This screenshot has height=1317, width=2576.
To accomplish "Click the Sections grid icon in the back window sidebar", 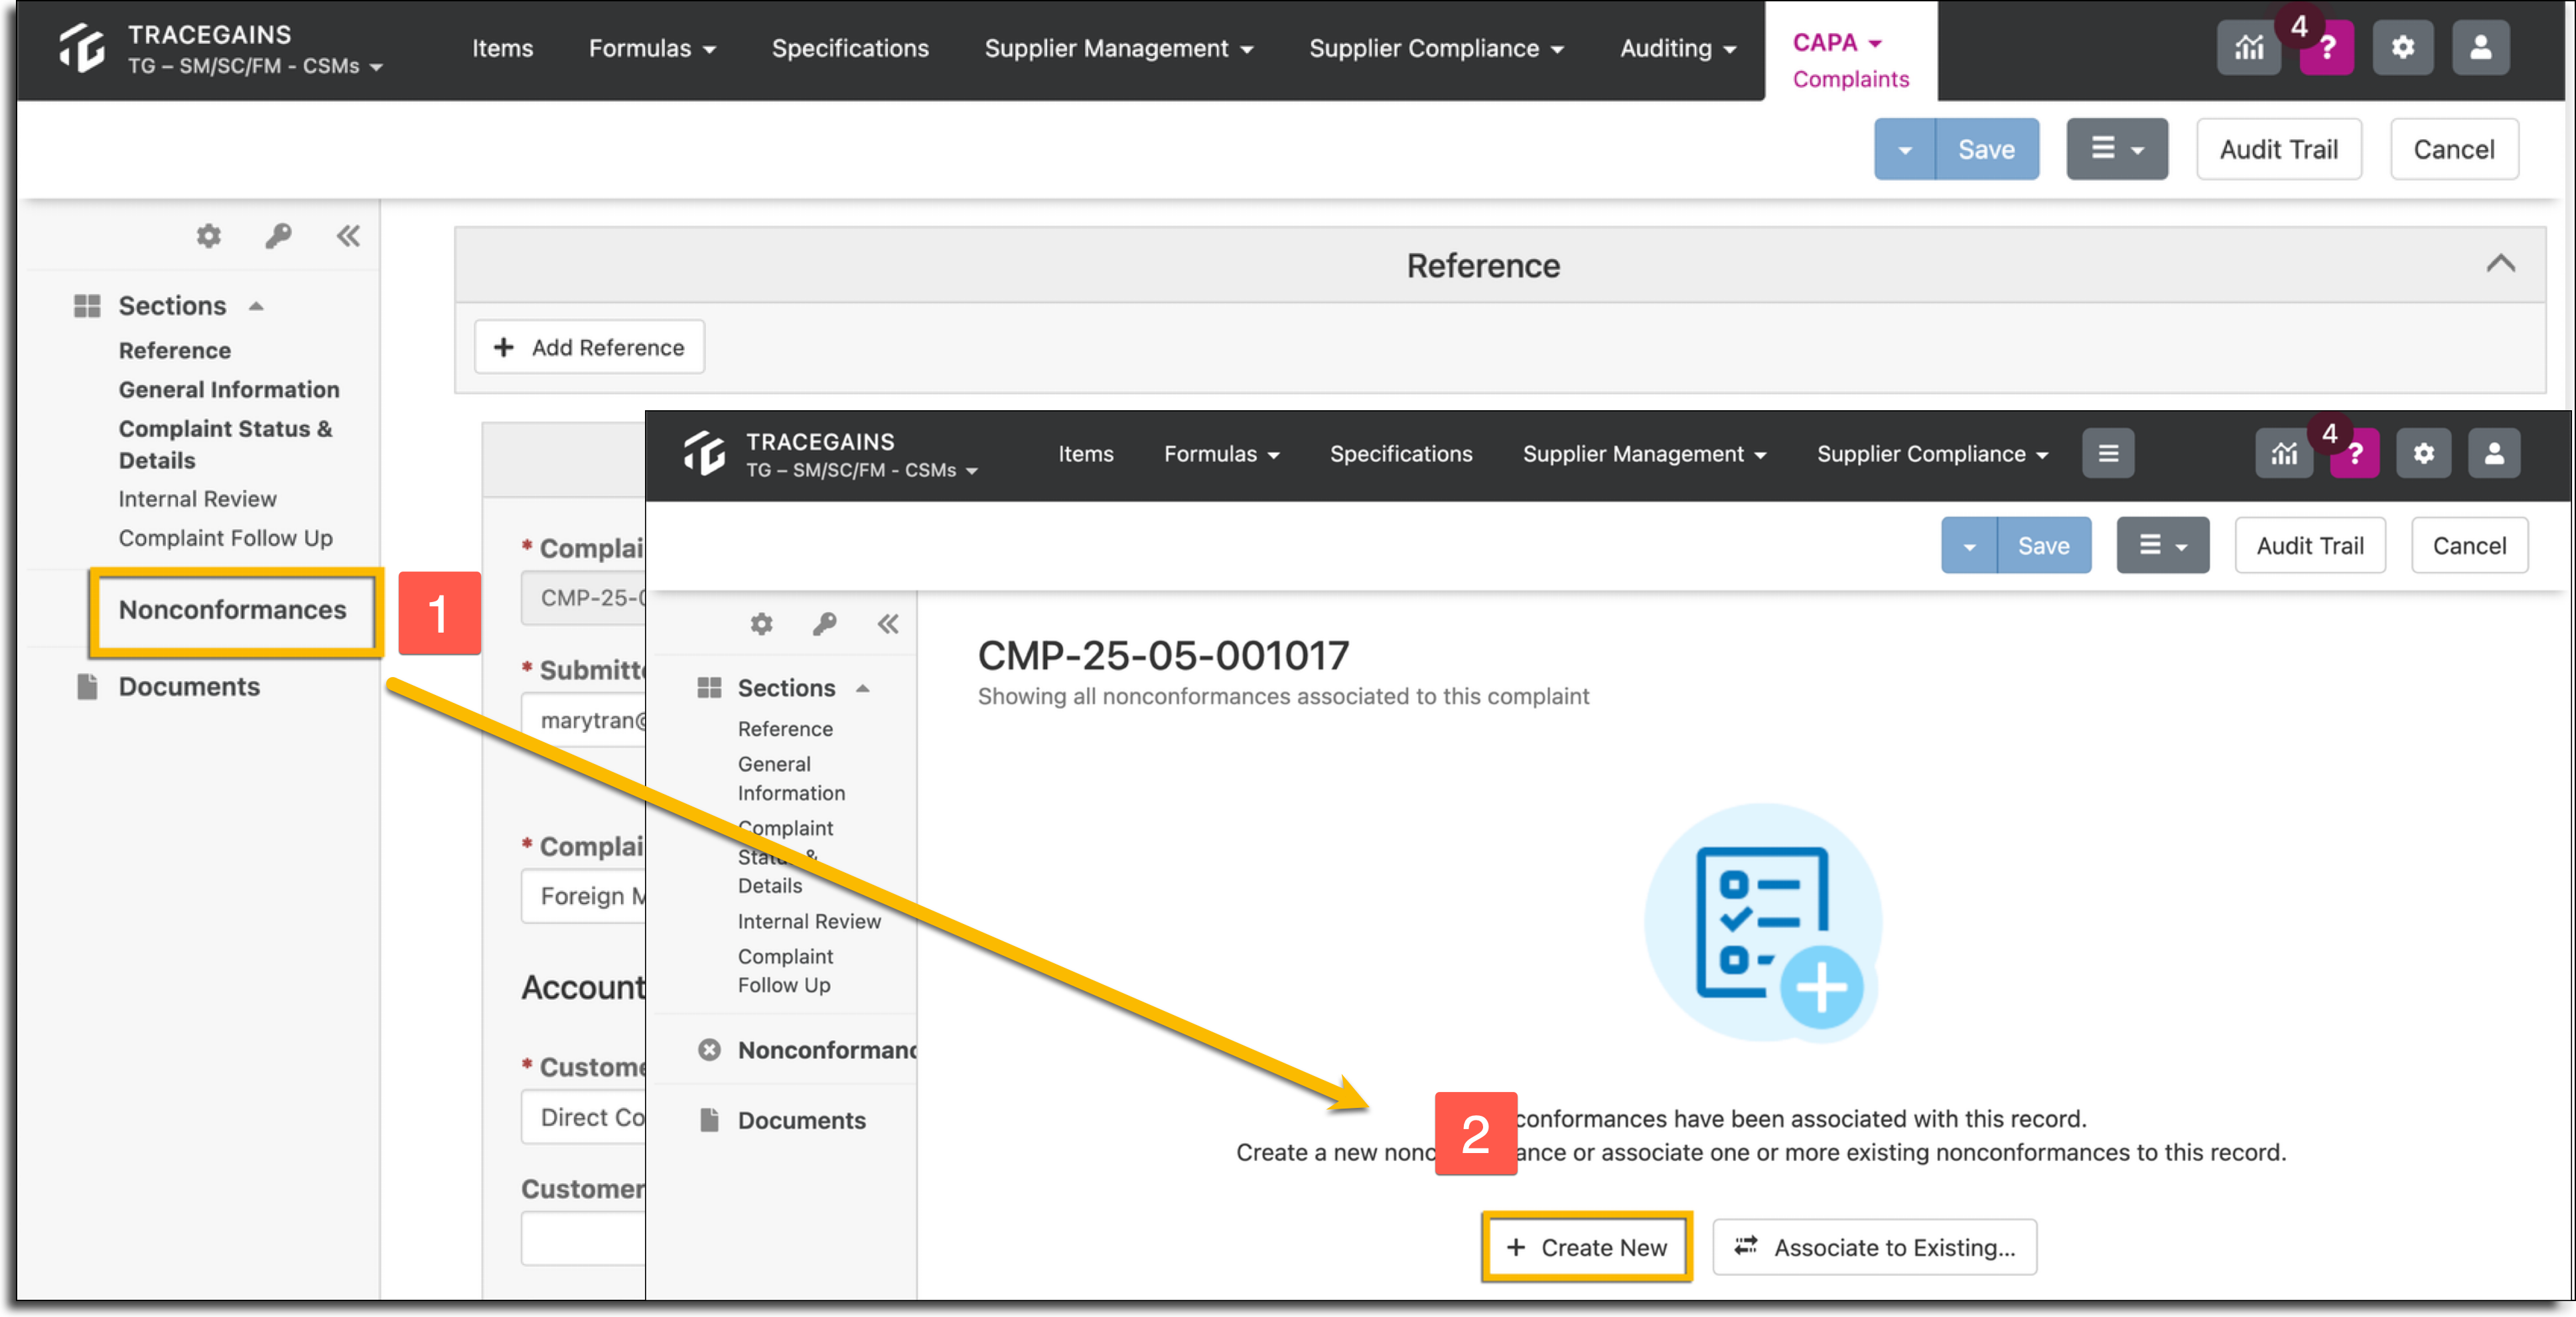I will (87, 306).
